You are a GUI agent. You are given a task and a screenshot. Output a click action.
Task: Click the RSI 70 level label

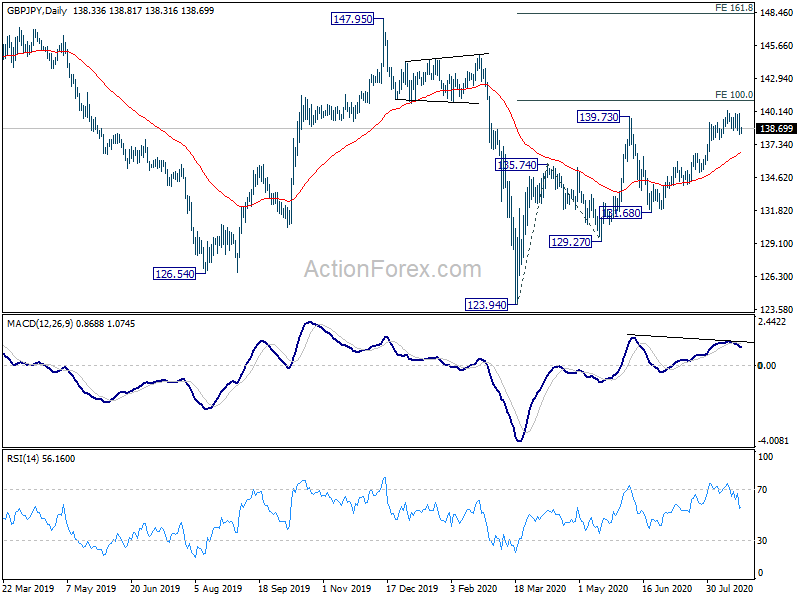click(762, 490)
